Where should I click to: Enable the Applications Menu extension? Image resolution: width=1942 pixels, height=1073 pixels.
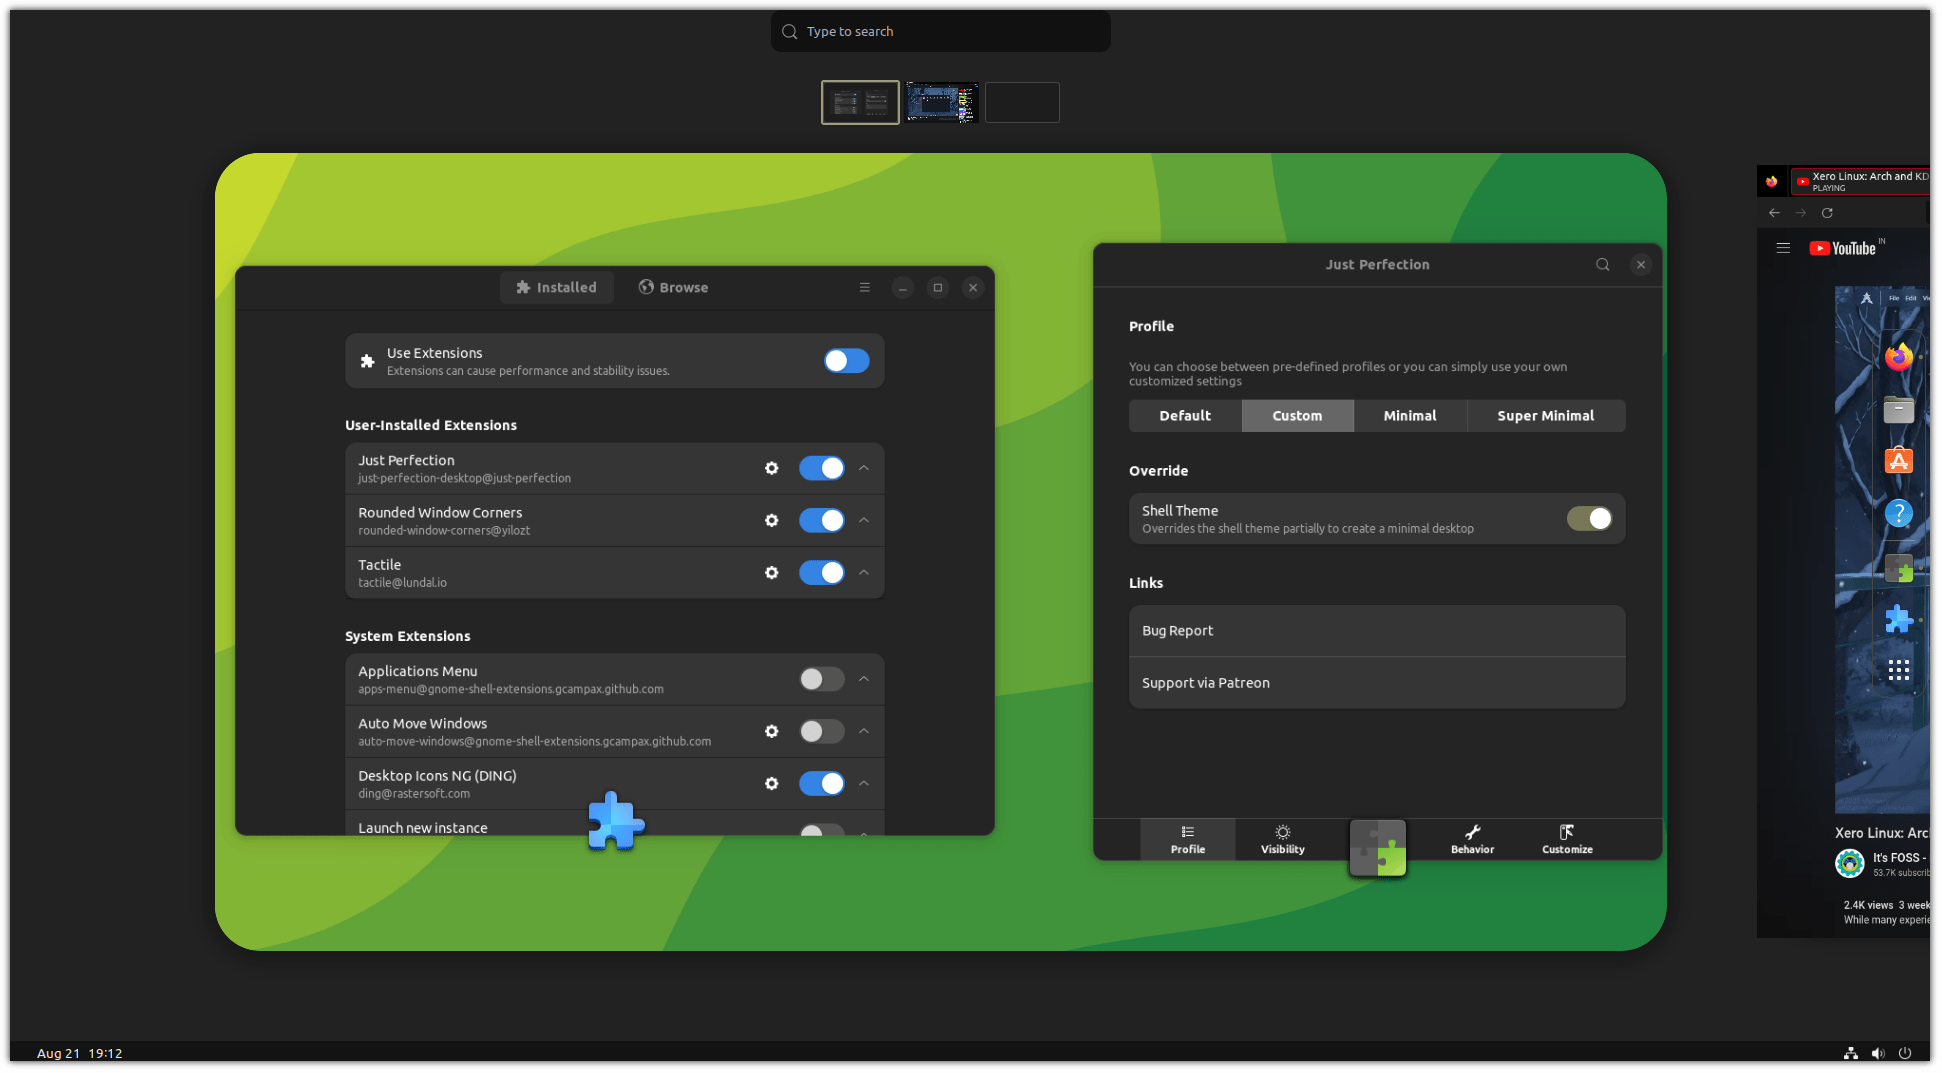pyautogui.click(x=821, y=679)
